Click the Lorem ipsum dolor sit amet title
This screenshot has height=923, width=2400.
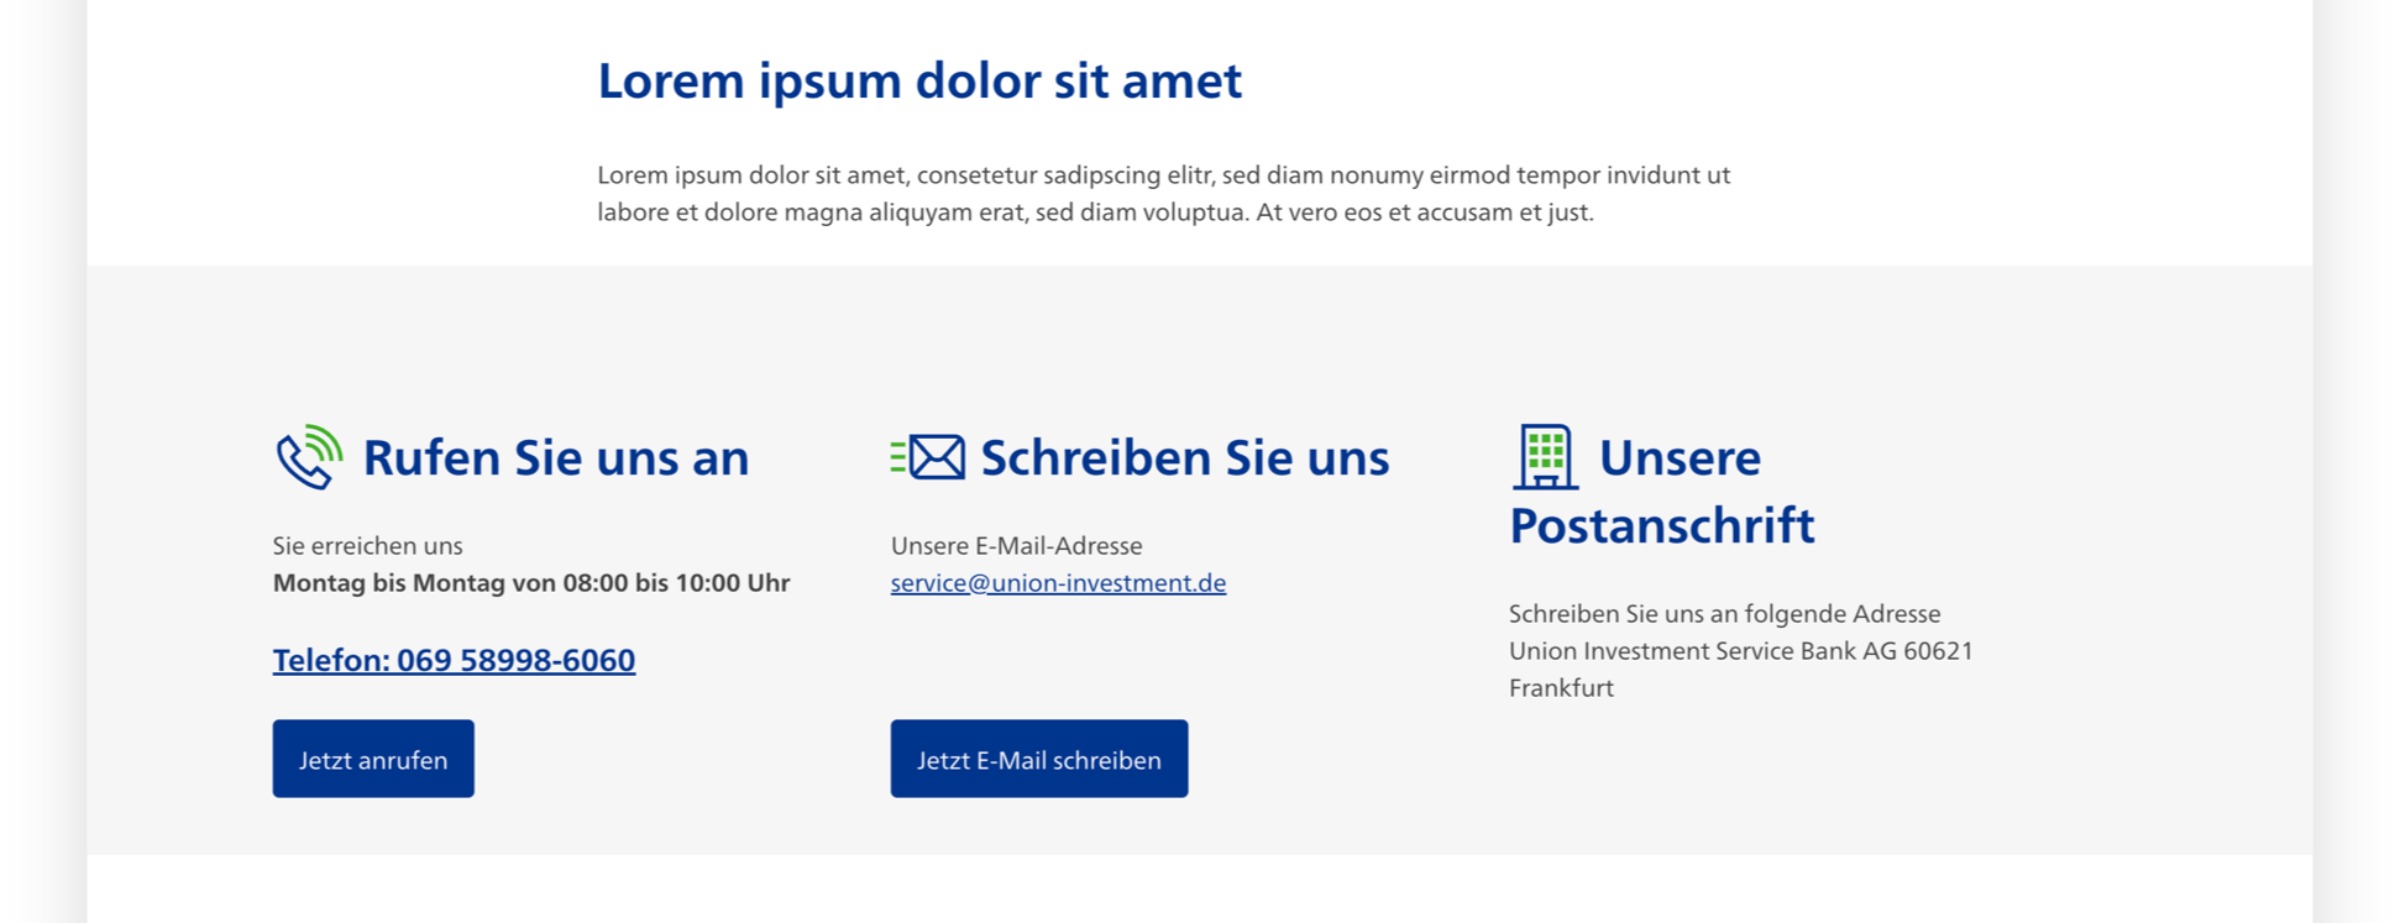point(920,81)
